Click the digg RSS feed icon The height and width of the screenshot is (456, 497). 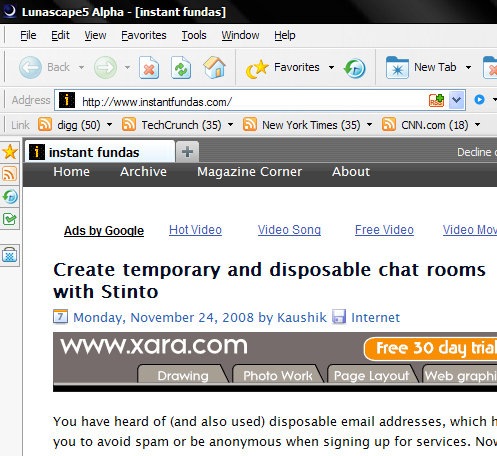pyautogui.click(x=45, y=124)
